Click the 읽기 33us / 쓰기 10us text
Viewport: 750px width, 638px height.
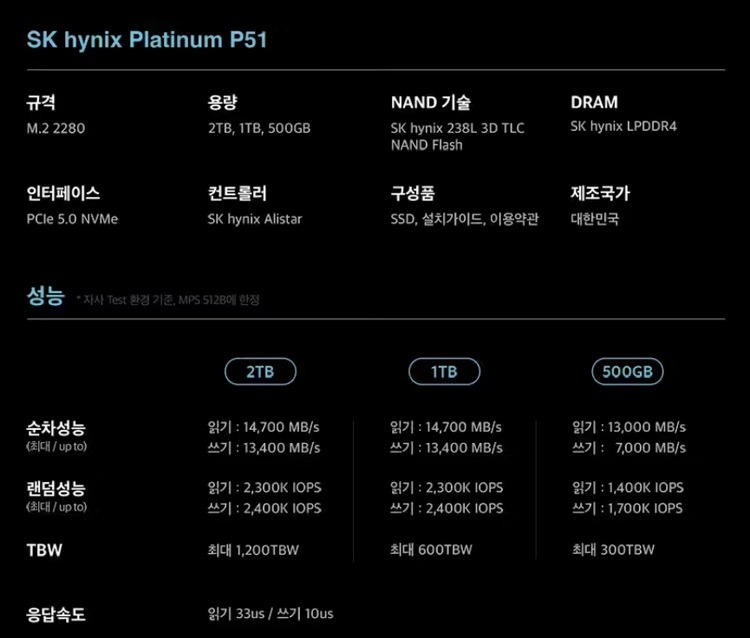[x=270, y=613]
